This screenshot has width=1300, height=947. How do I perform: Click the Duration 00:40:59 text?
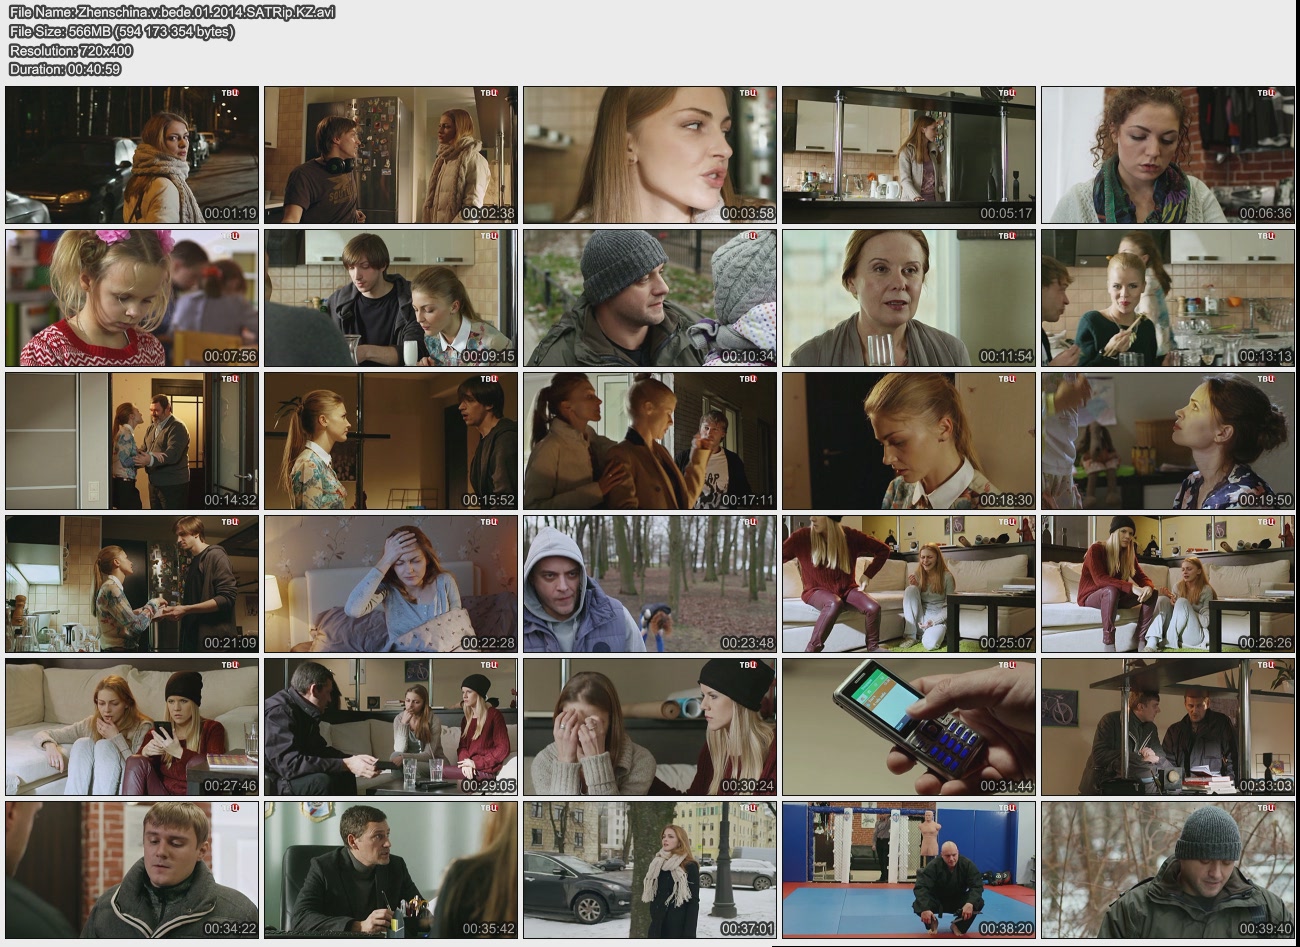(65, 69)
